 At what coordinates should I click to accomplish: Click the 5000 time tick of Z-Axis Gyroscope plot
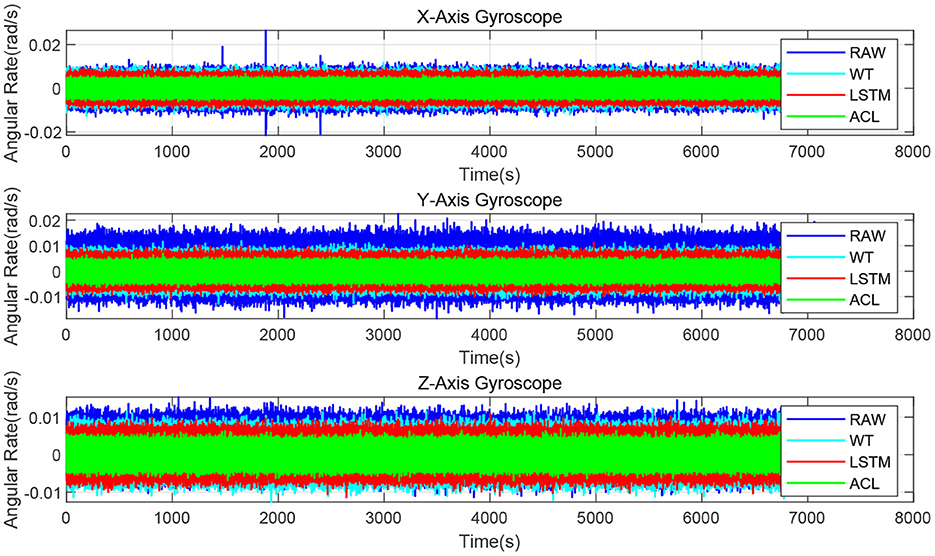click(x=595, y=518)
